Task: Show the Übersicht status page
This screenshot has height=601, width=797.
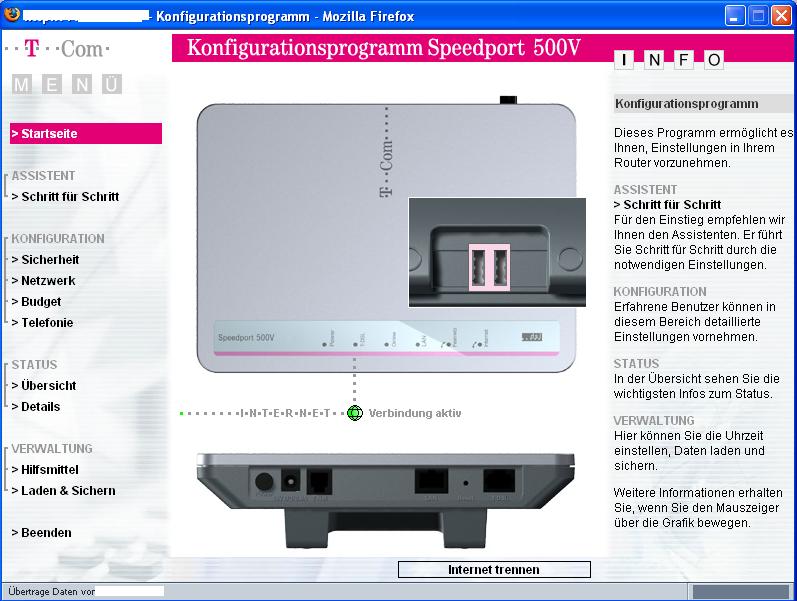Action: (x=44, y=385)
